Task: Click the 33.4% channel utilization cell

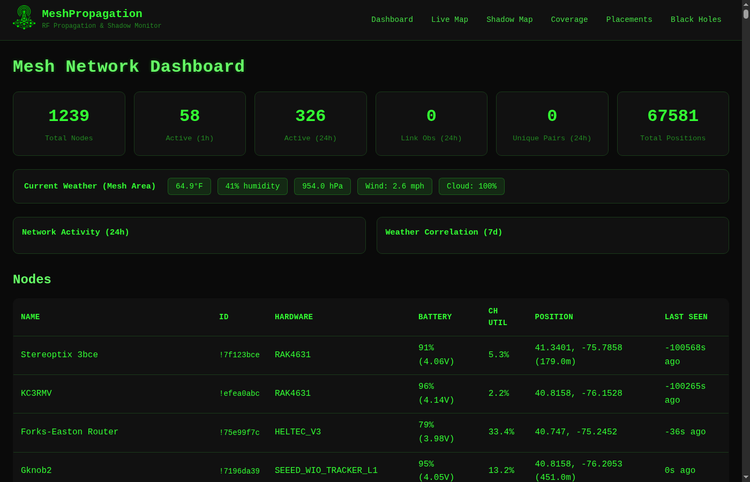Action: pyautogui.click(x=501, y=432)
